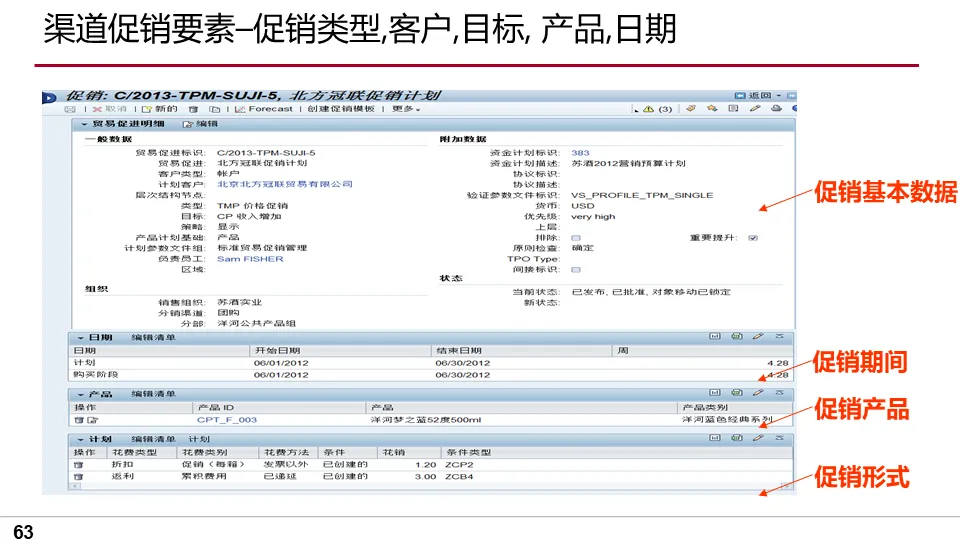This screenshot has height=540, width=960.
Task: Select condition type ZCP2 cell
Action: [x=459, y=465]
